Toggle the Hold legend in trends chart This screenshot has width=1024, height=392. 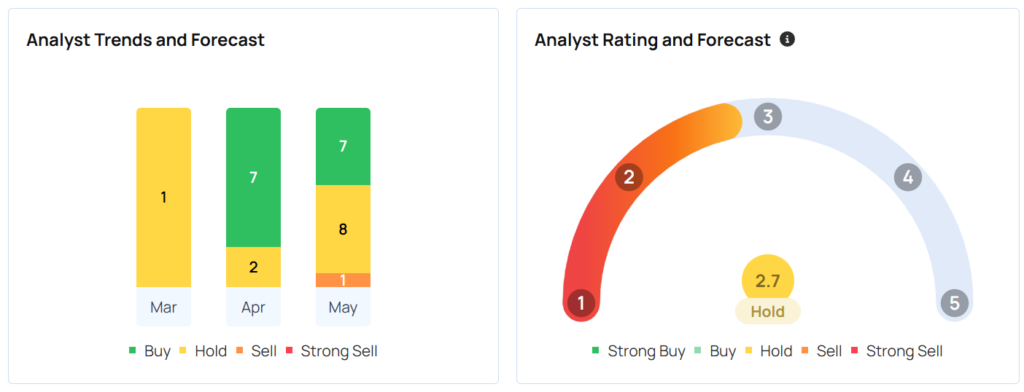click(203, 351)
